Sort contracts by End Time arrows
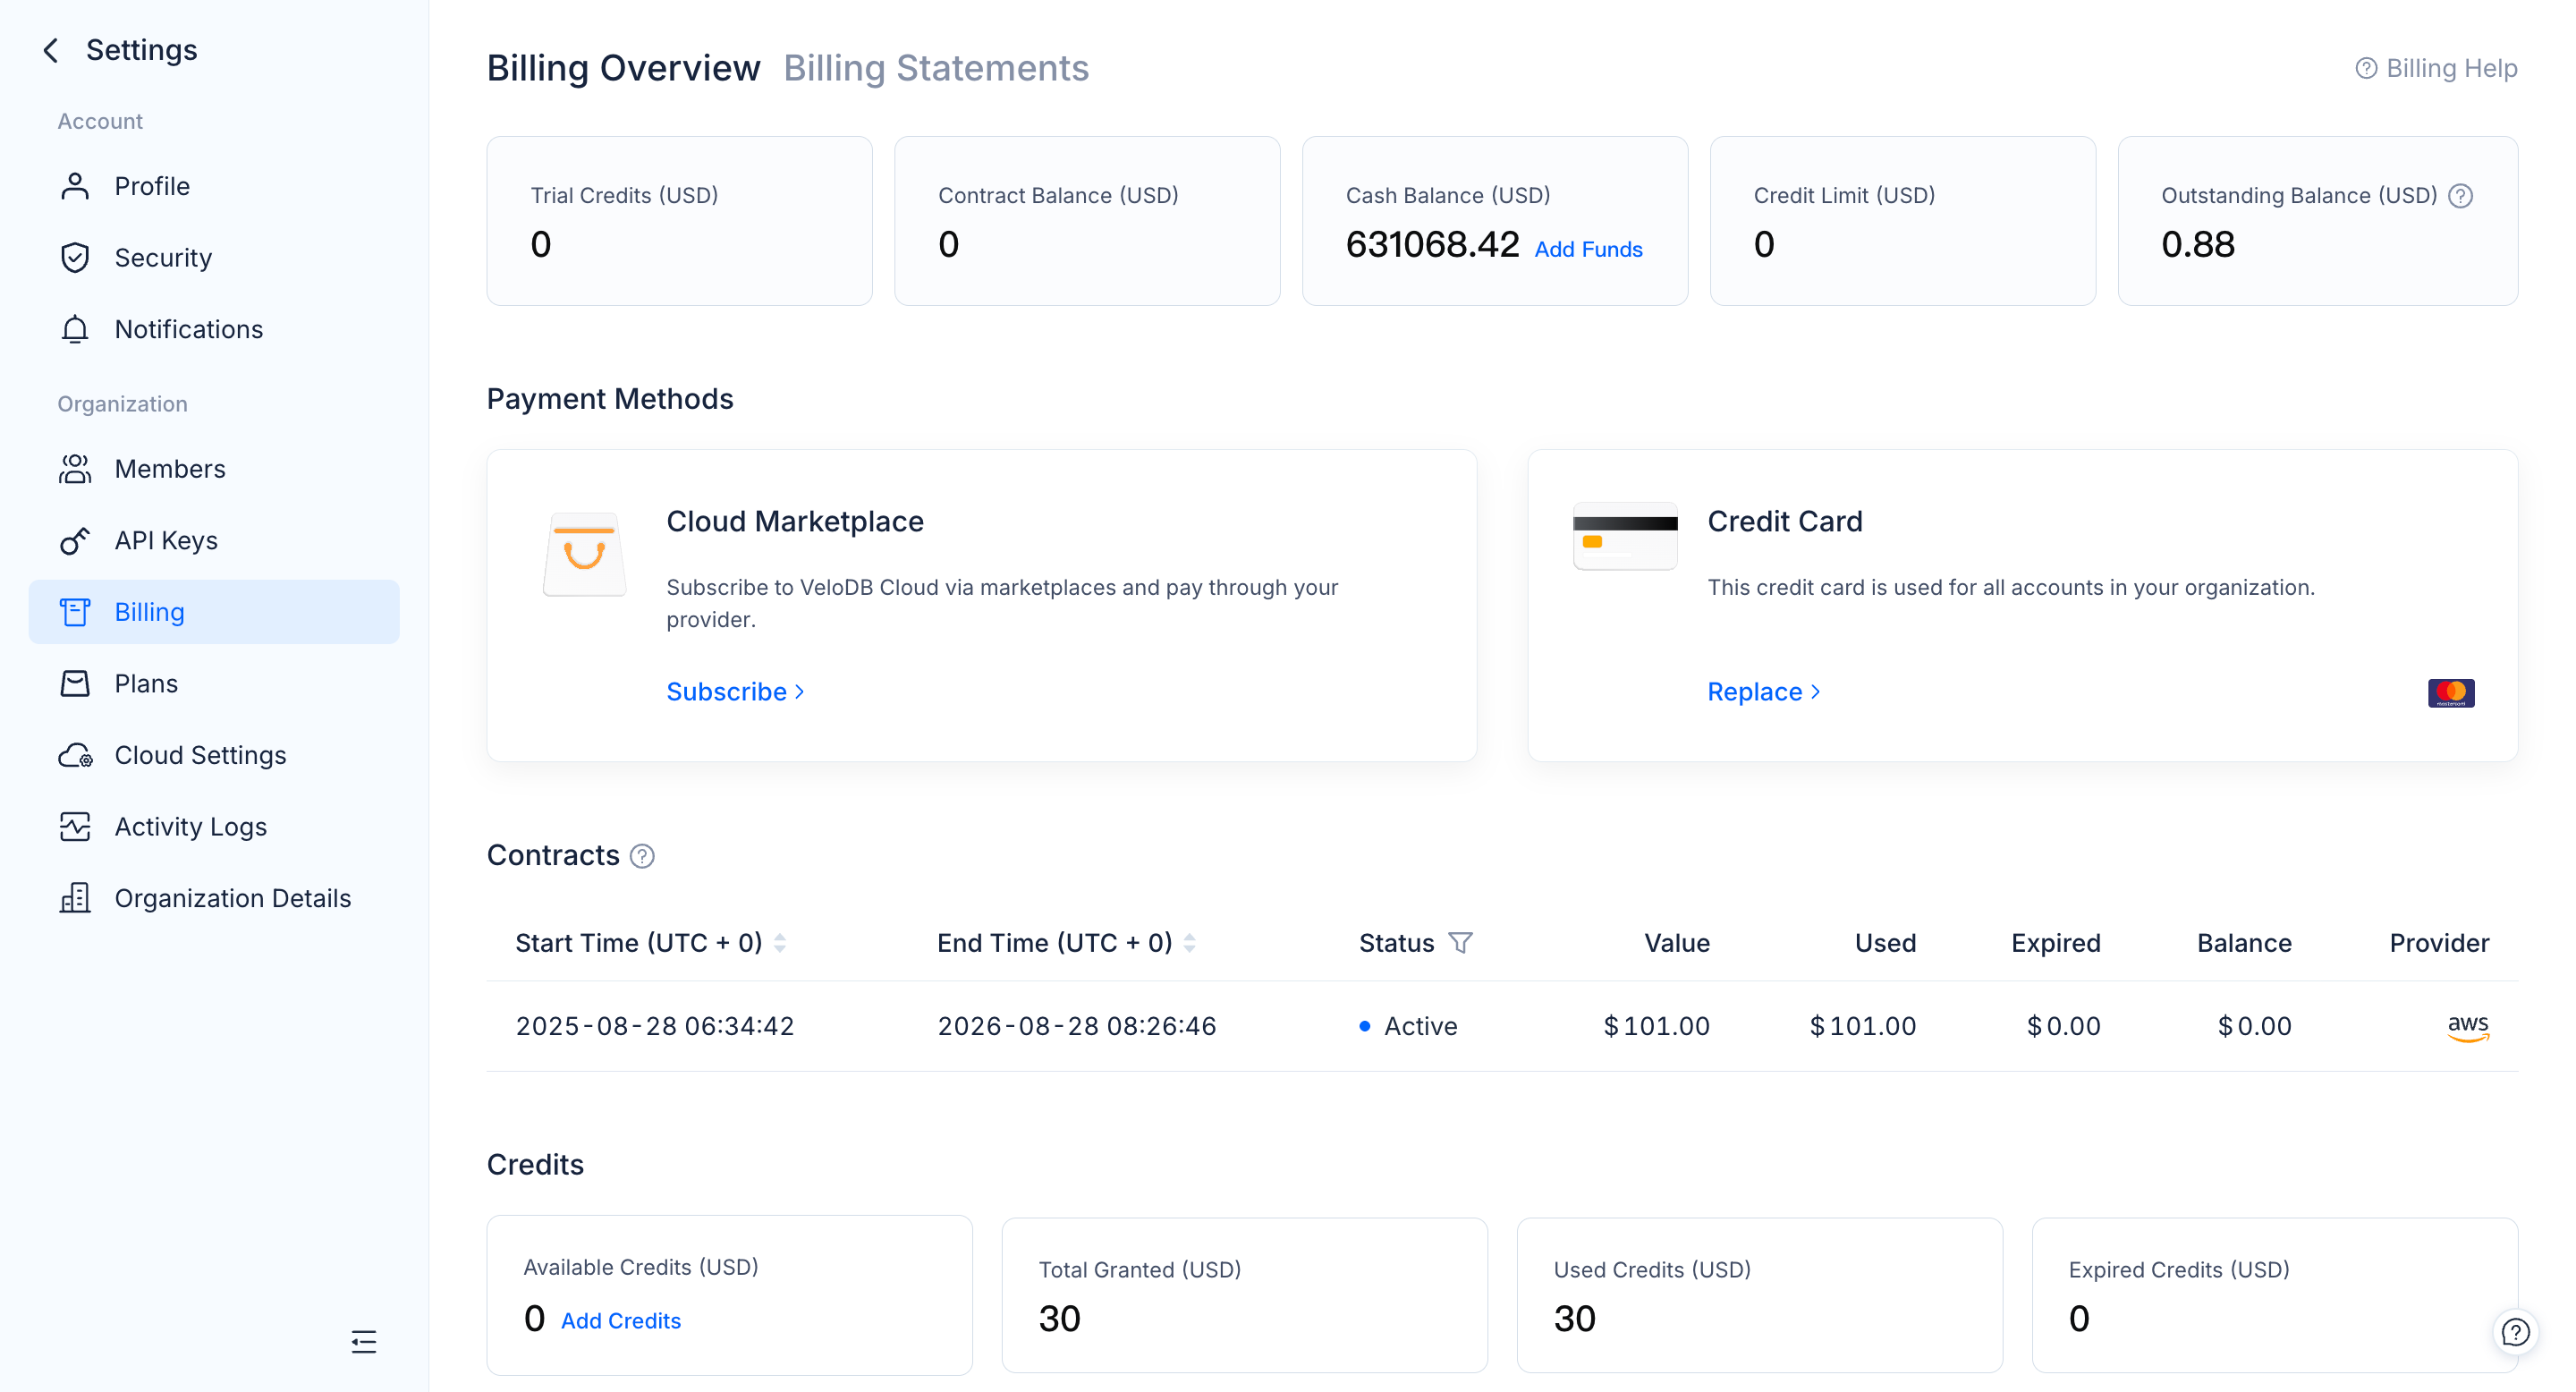 point(1190,943)
